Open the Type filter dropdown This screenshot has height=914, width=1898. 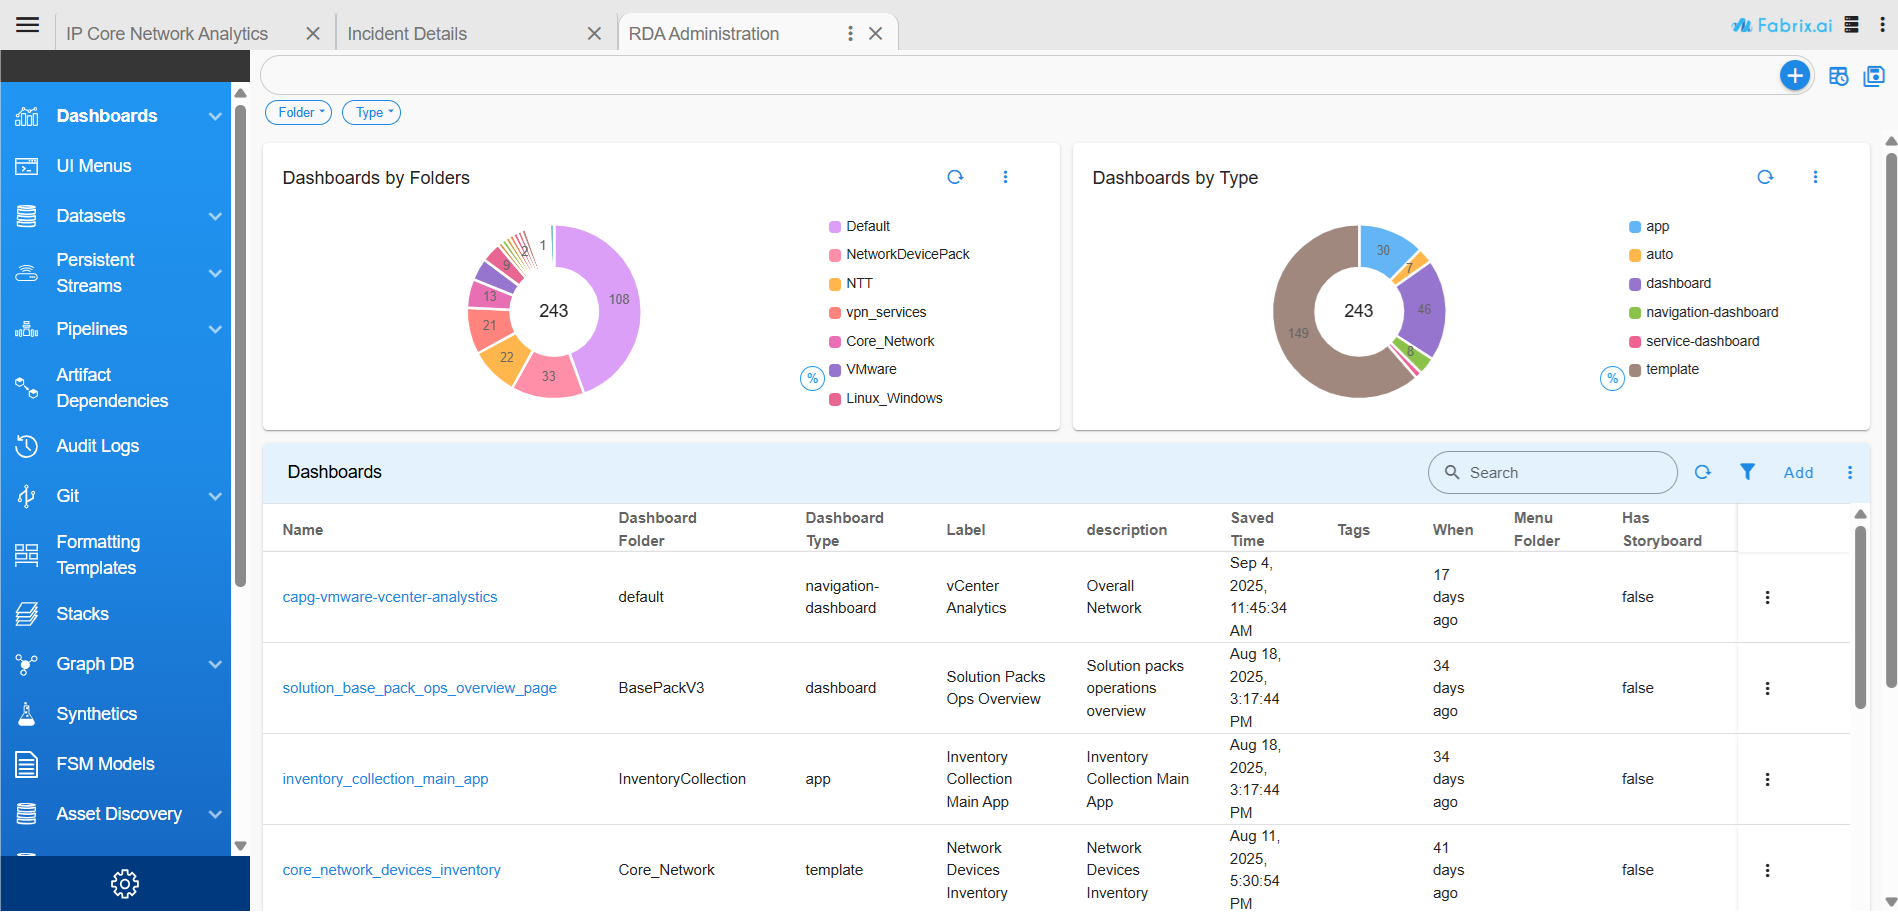(371, 113)
